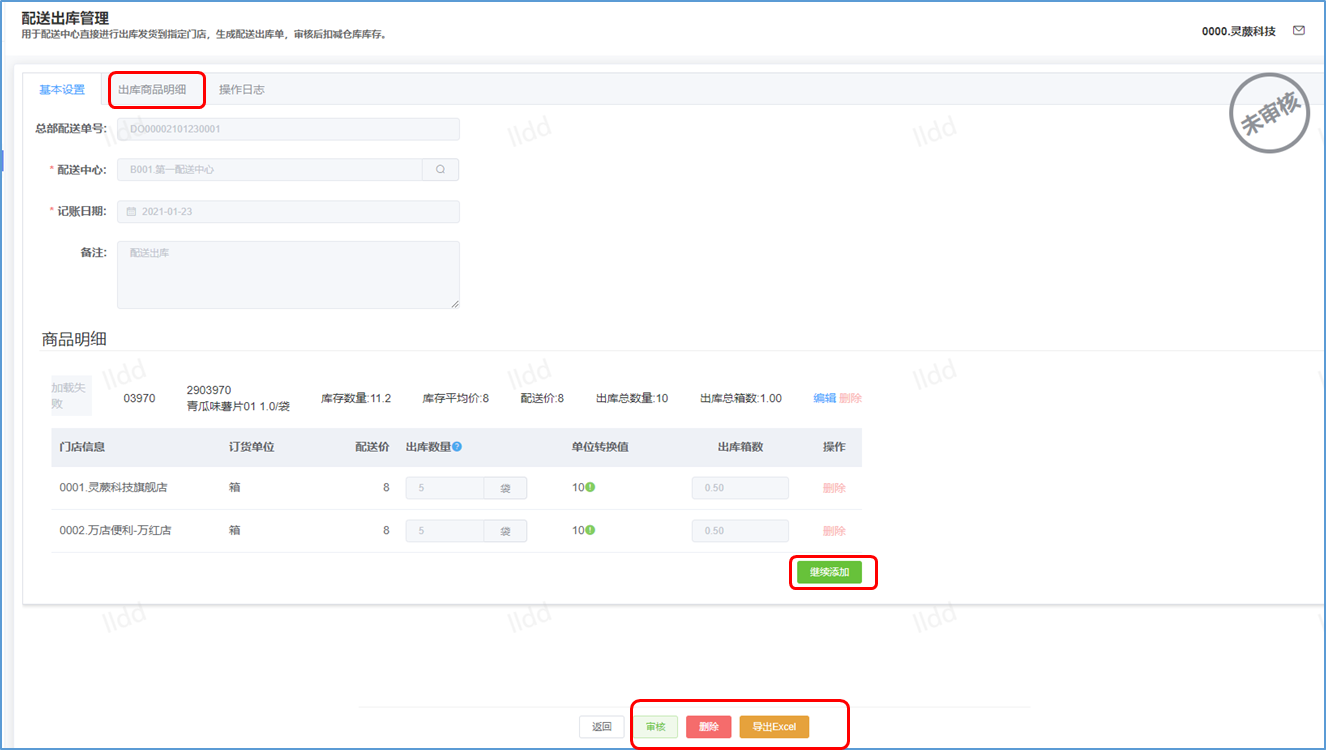Click the 配送价 column header
The height and width of the screenshot is (750, 1326).
click(x=372, y=447)
